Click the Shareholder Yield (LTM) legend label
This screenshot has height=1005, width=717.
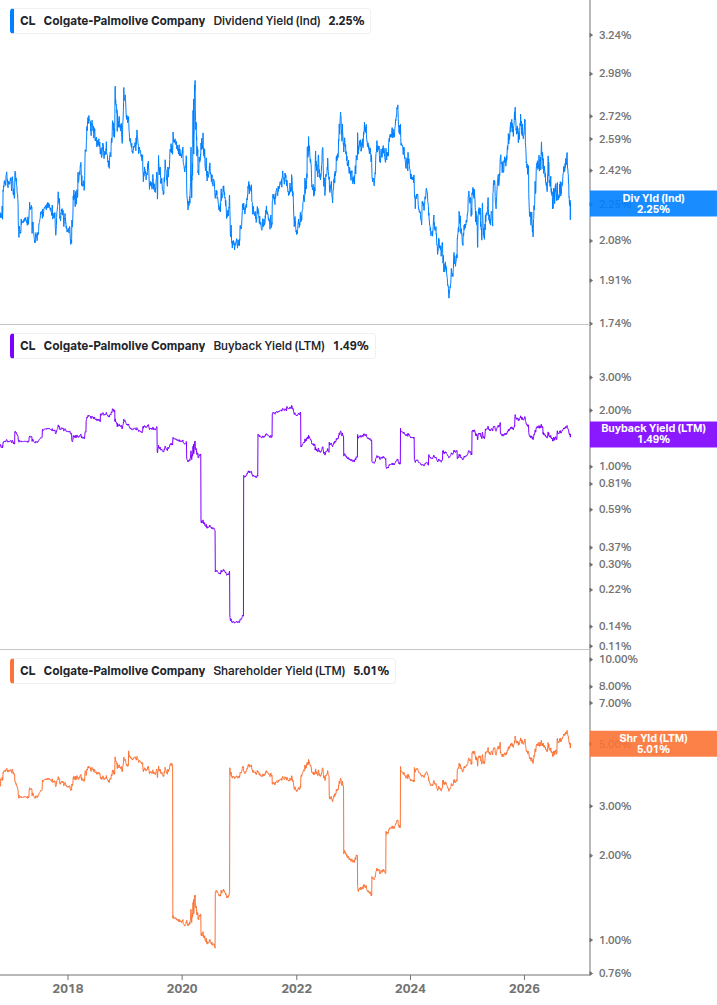pos(279,670)
